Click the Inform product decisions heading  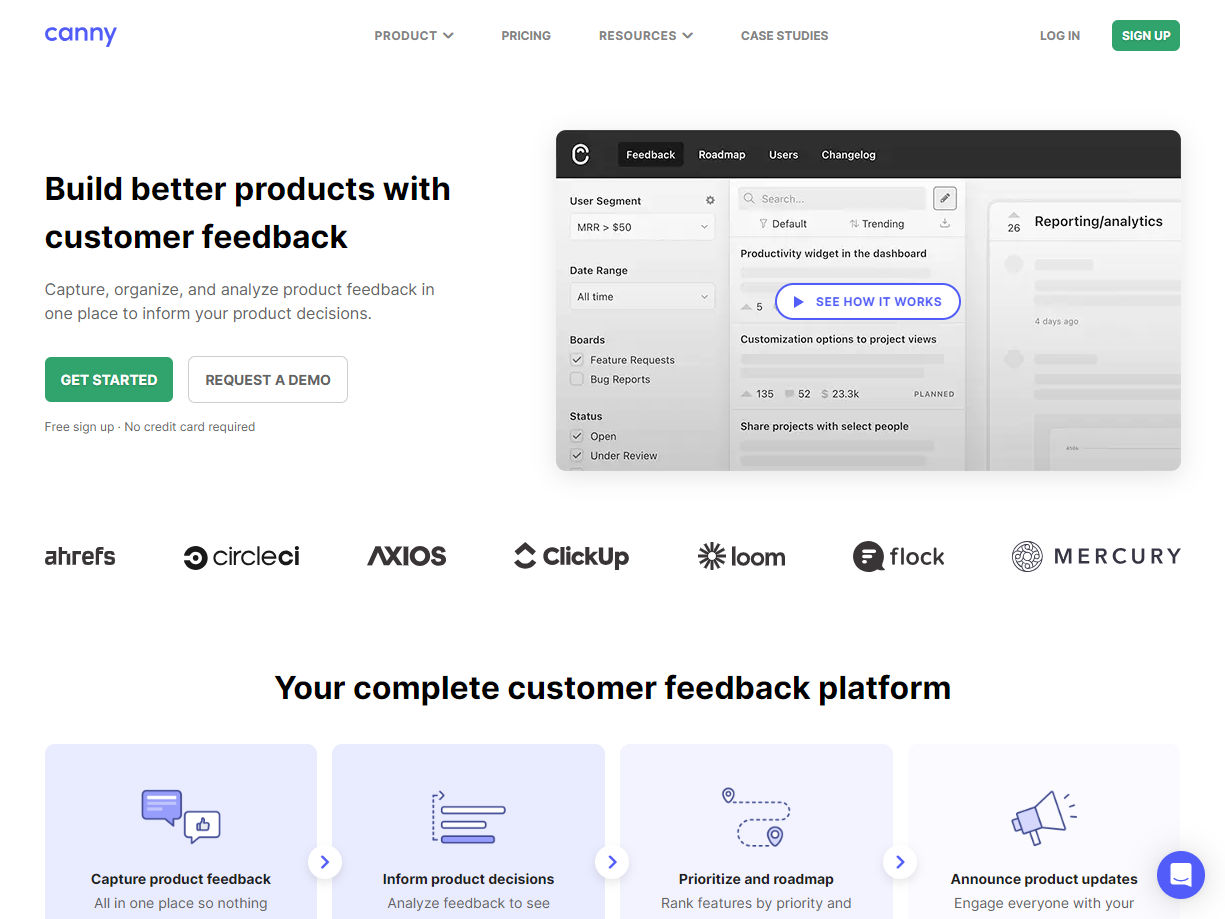click(x=468, y=879)
